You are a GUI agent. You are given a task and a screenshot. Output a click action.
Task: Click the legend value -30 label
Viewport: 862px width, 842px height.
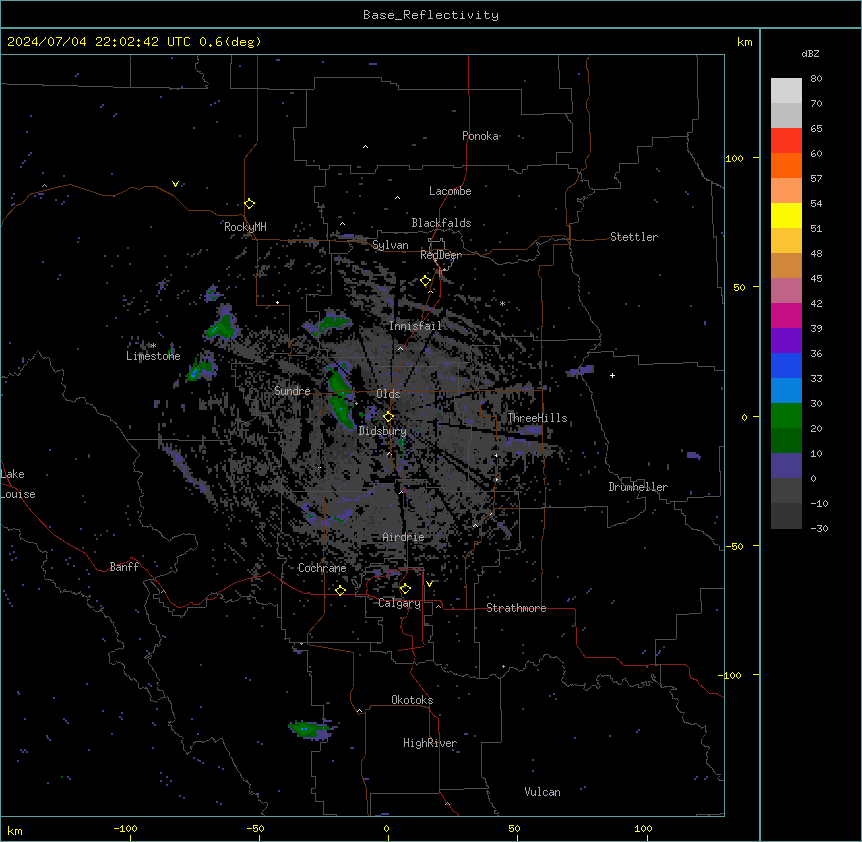point(819,528)
